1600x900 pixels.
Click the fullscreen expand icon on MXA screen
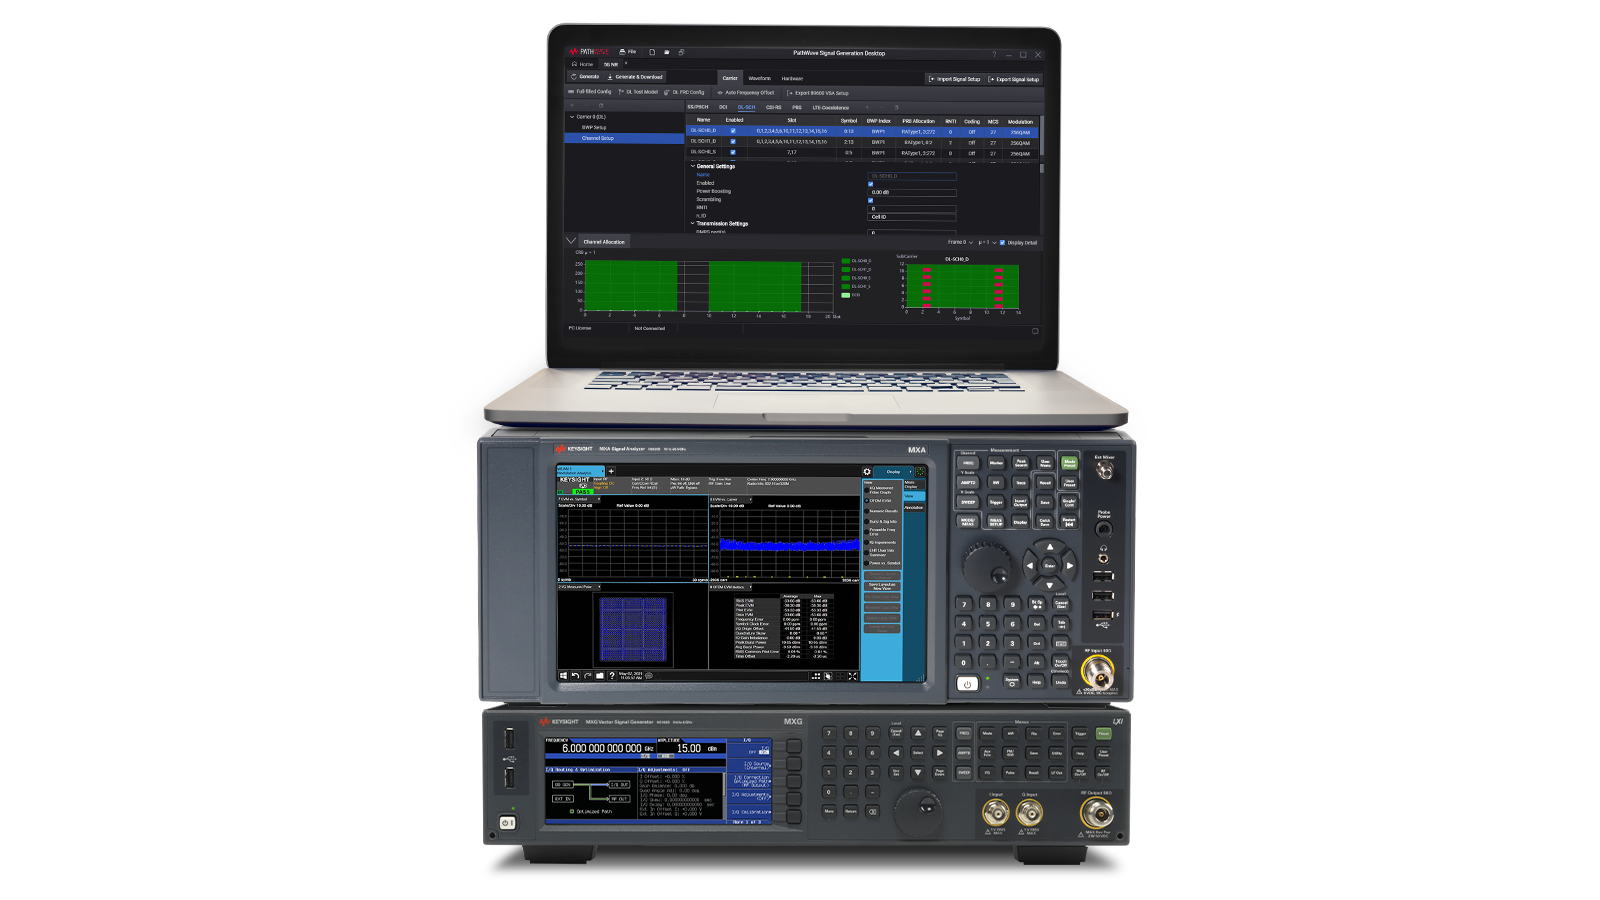tap(853, 676)
